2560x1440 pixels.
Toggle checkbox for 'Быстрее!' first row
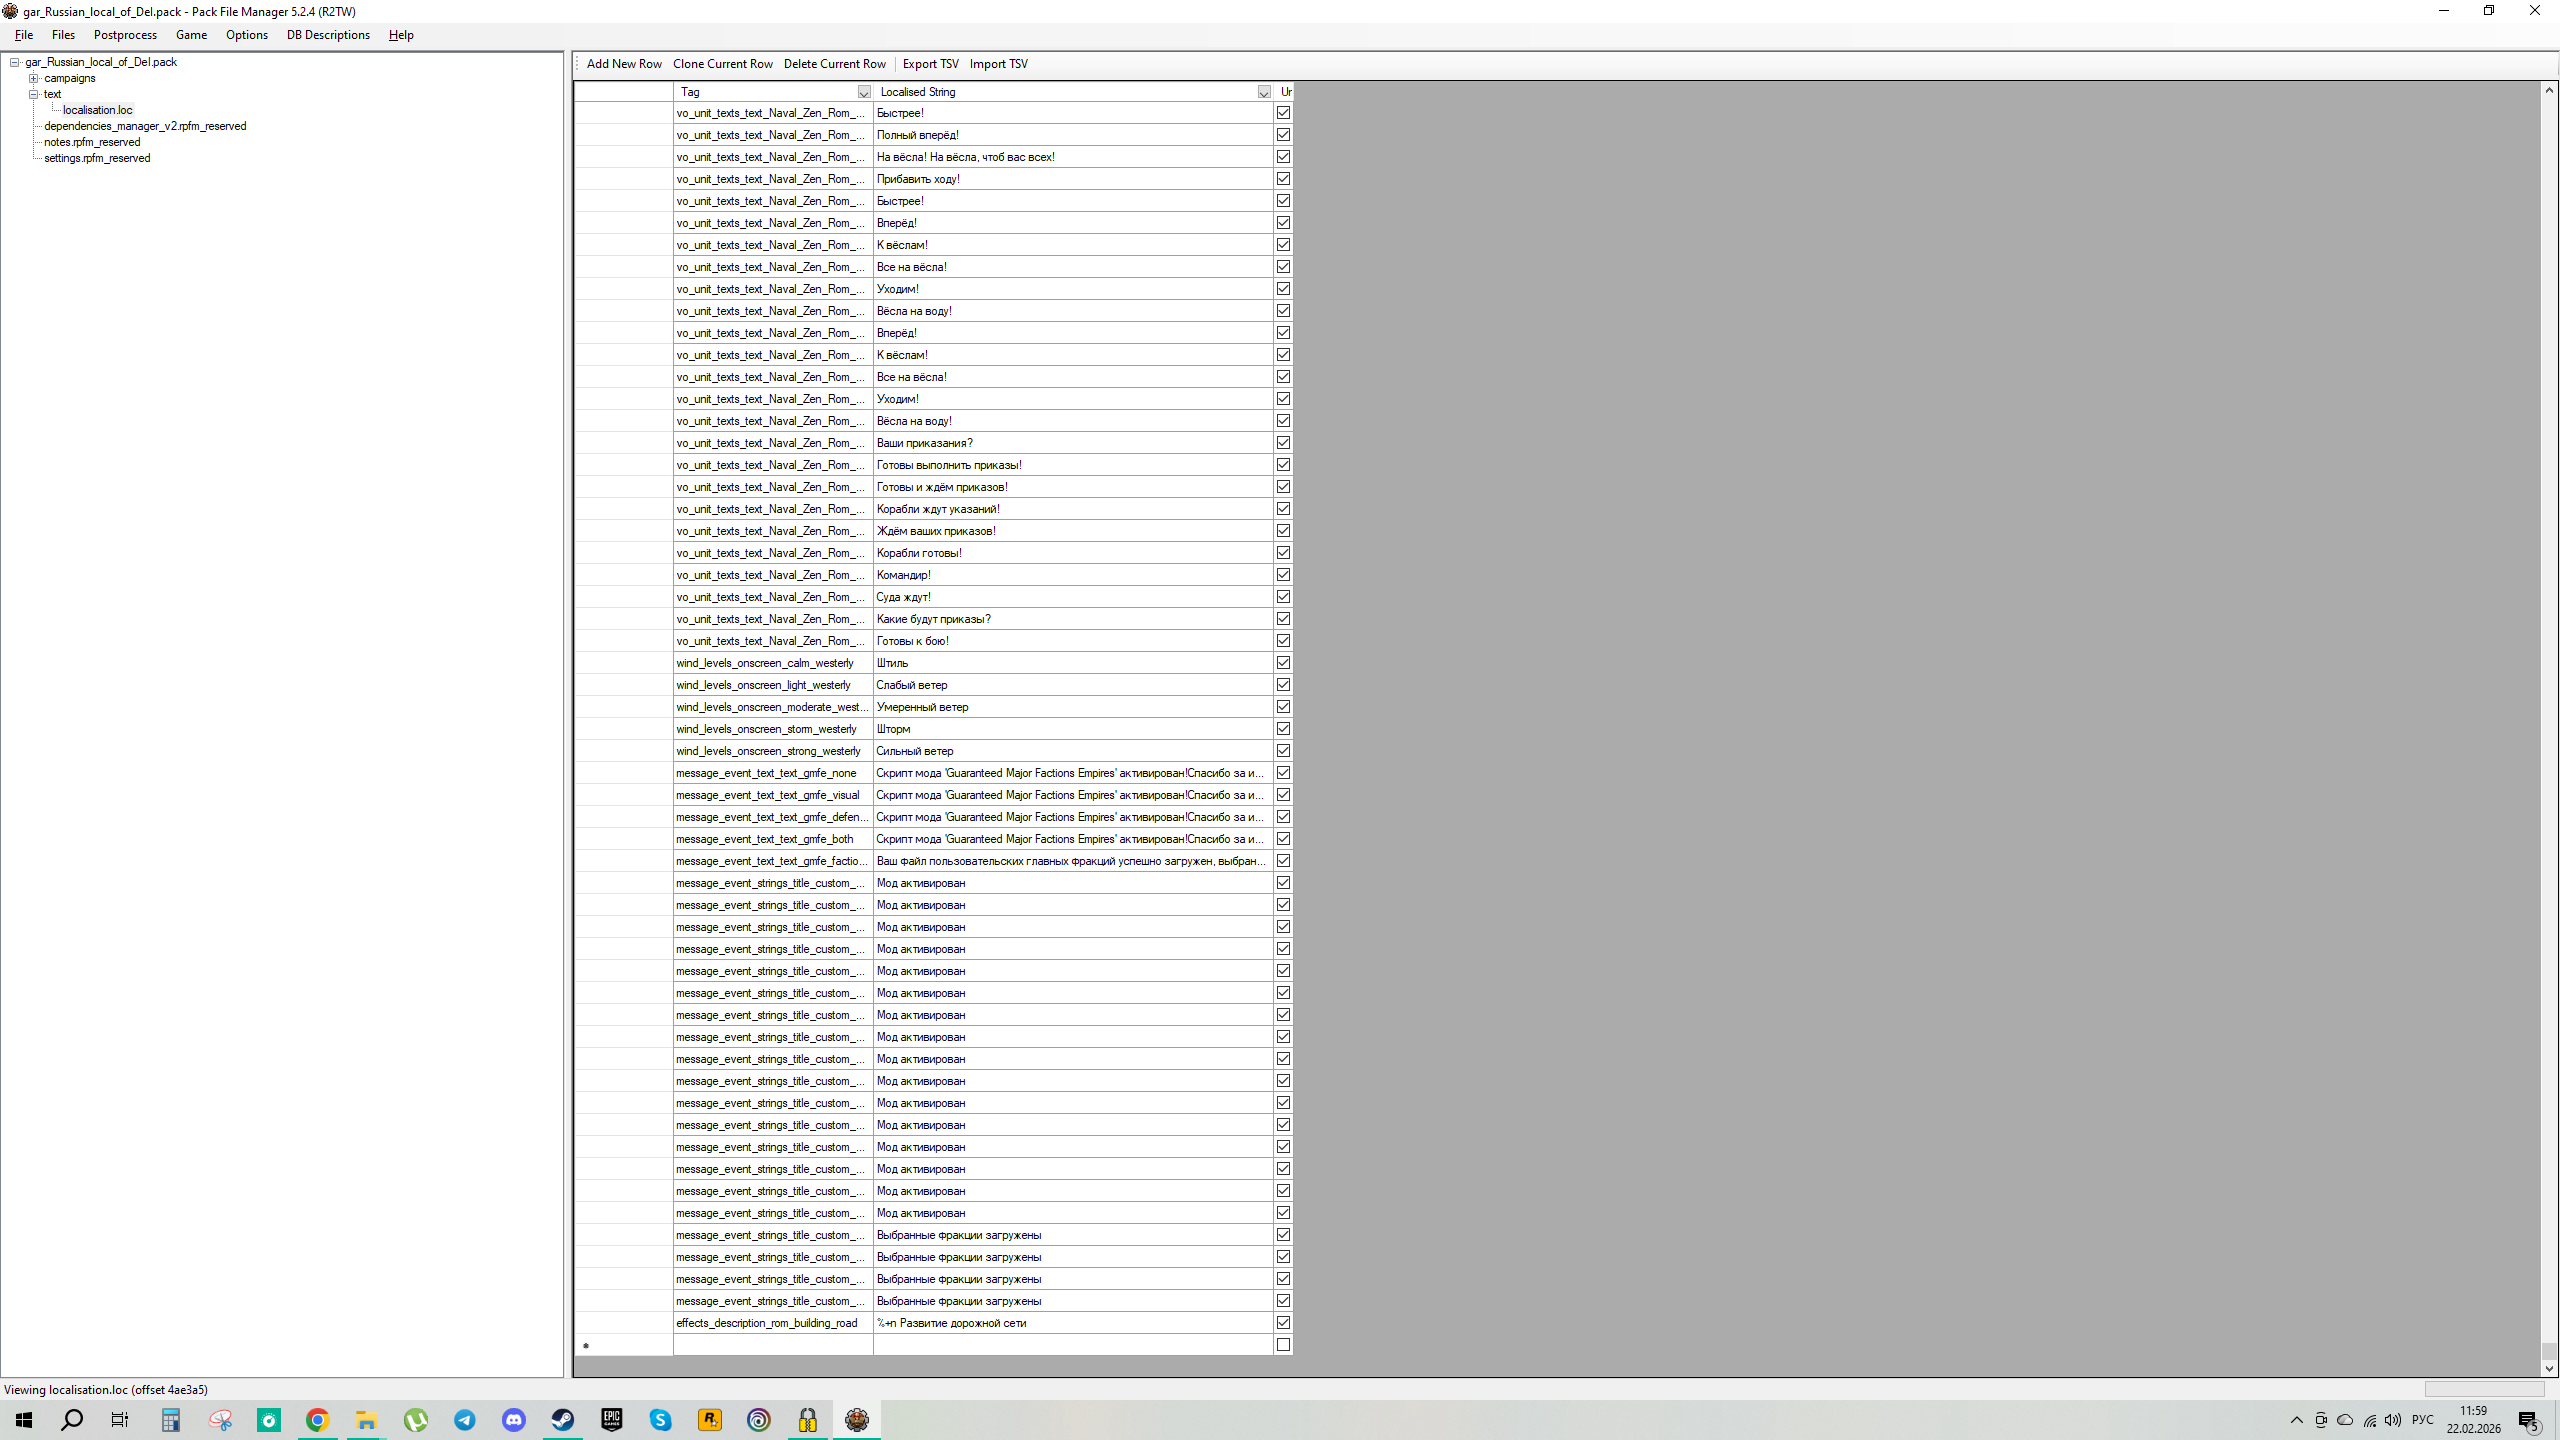point(1283,113)
